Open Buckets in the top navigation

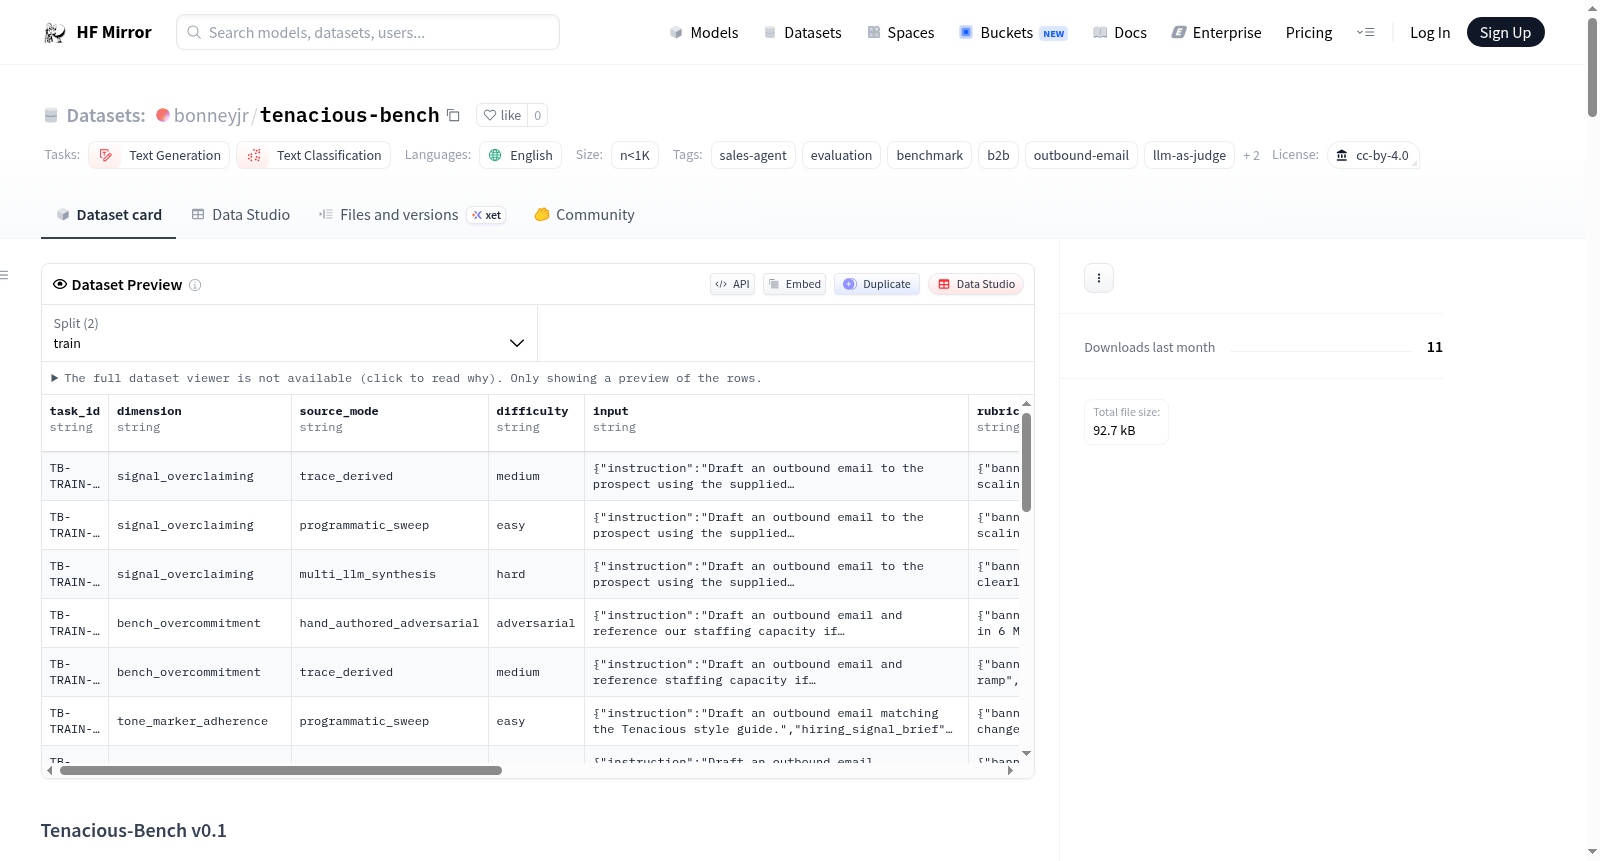click(1013, 33)
